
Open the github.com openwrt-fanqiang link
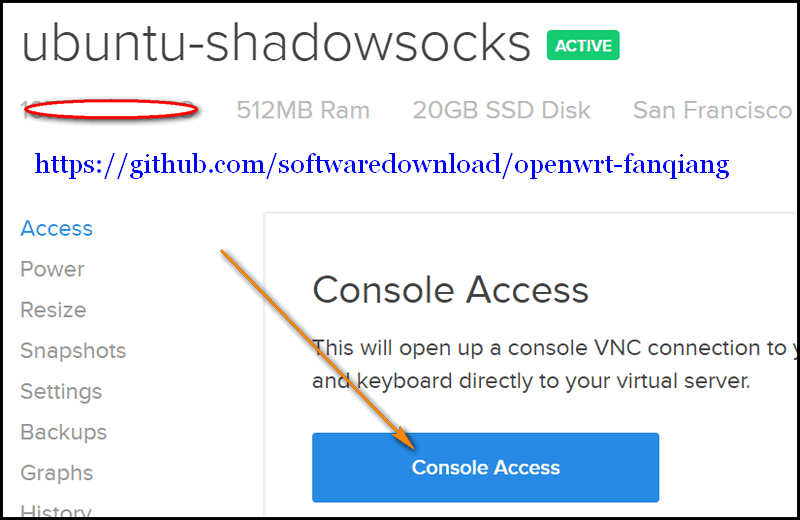382,164
